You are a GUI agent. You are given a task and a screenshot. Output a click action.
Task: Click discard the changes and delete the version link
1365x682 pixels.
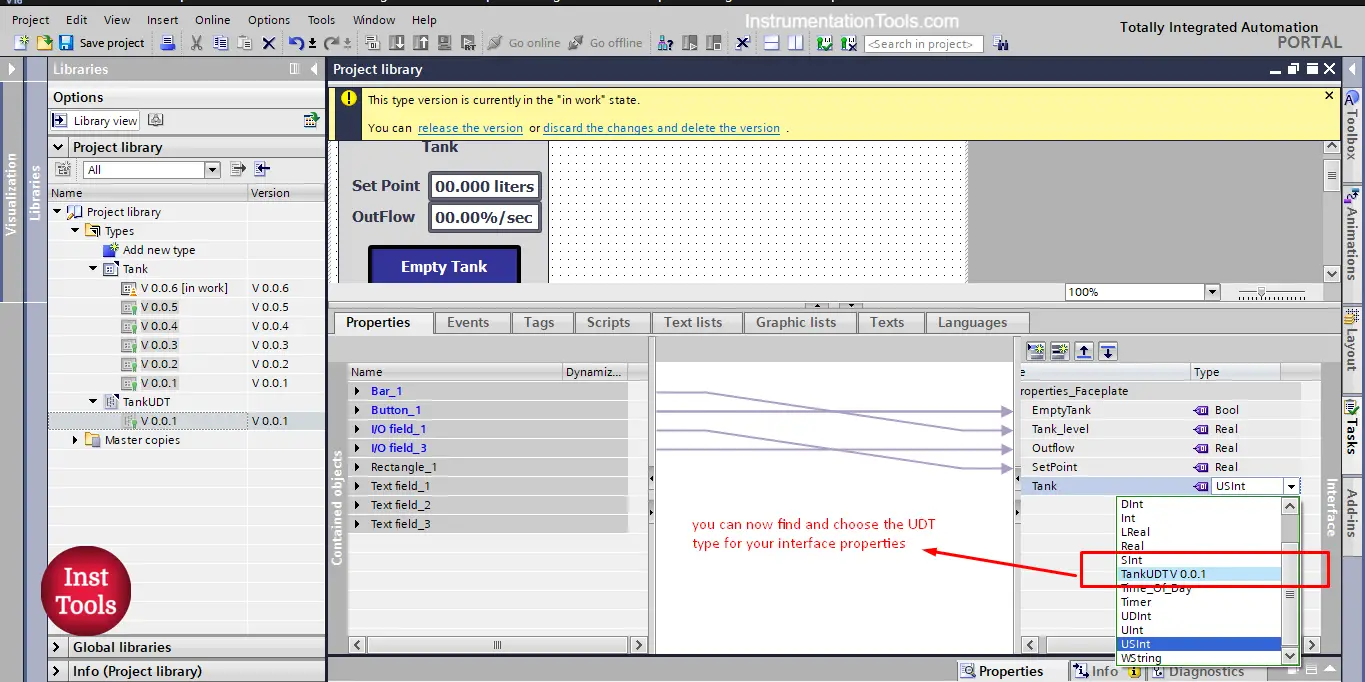(661, 128)
